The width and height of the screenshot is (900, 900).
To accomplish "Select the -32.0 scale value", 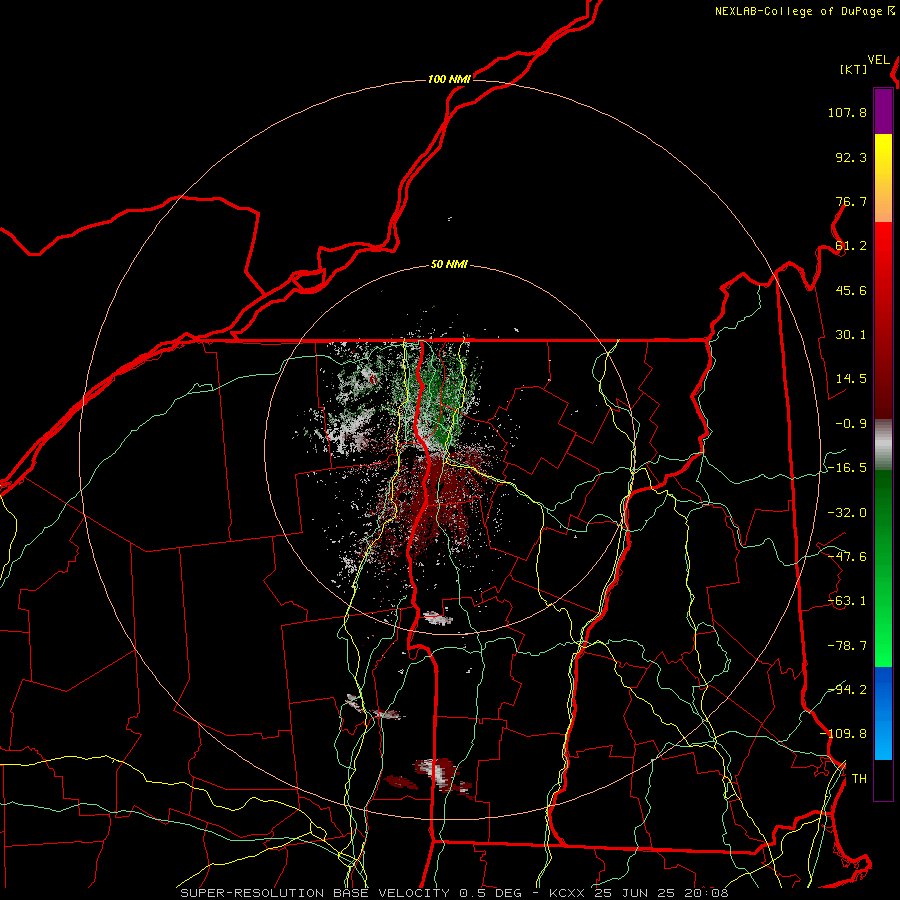I will pos(847,513).
